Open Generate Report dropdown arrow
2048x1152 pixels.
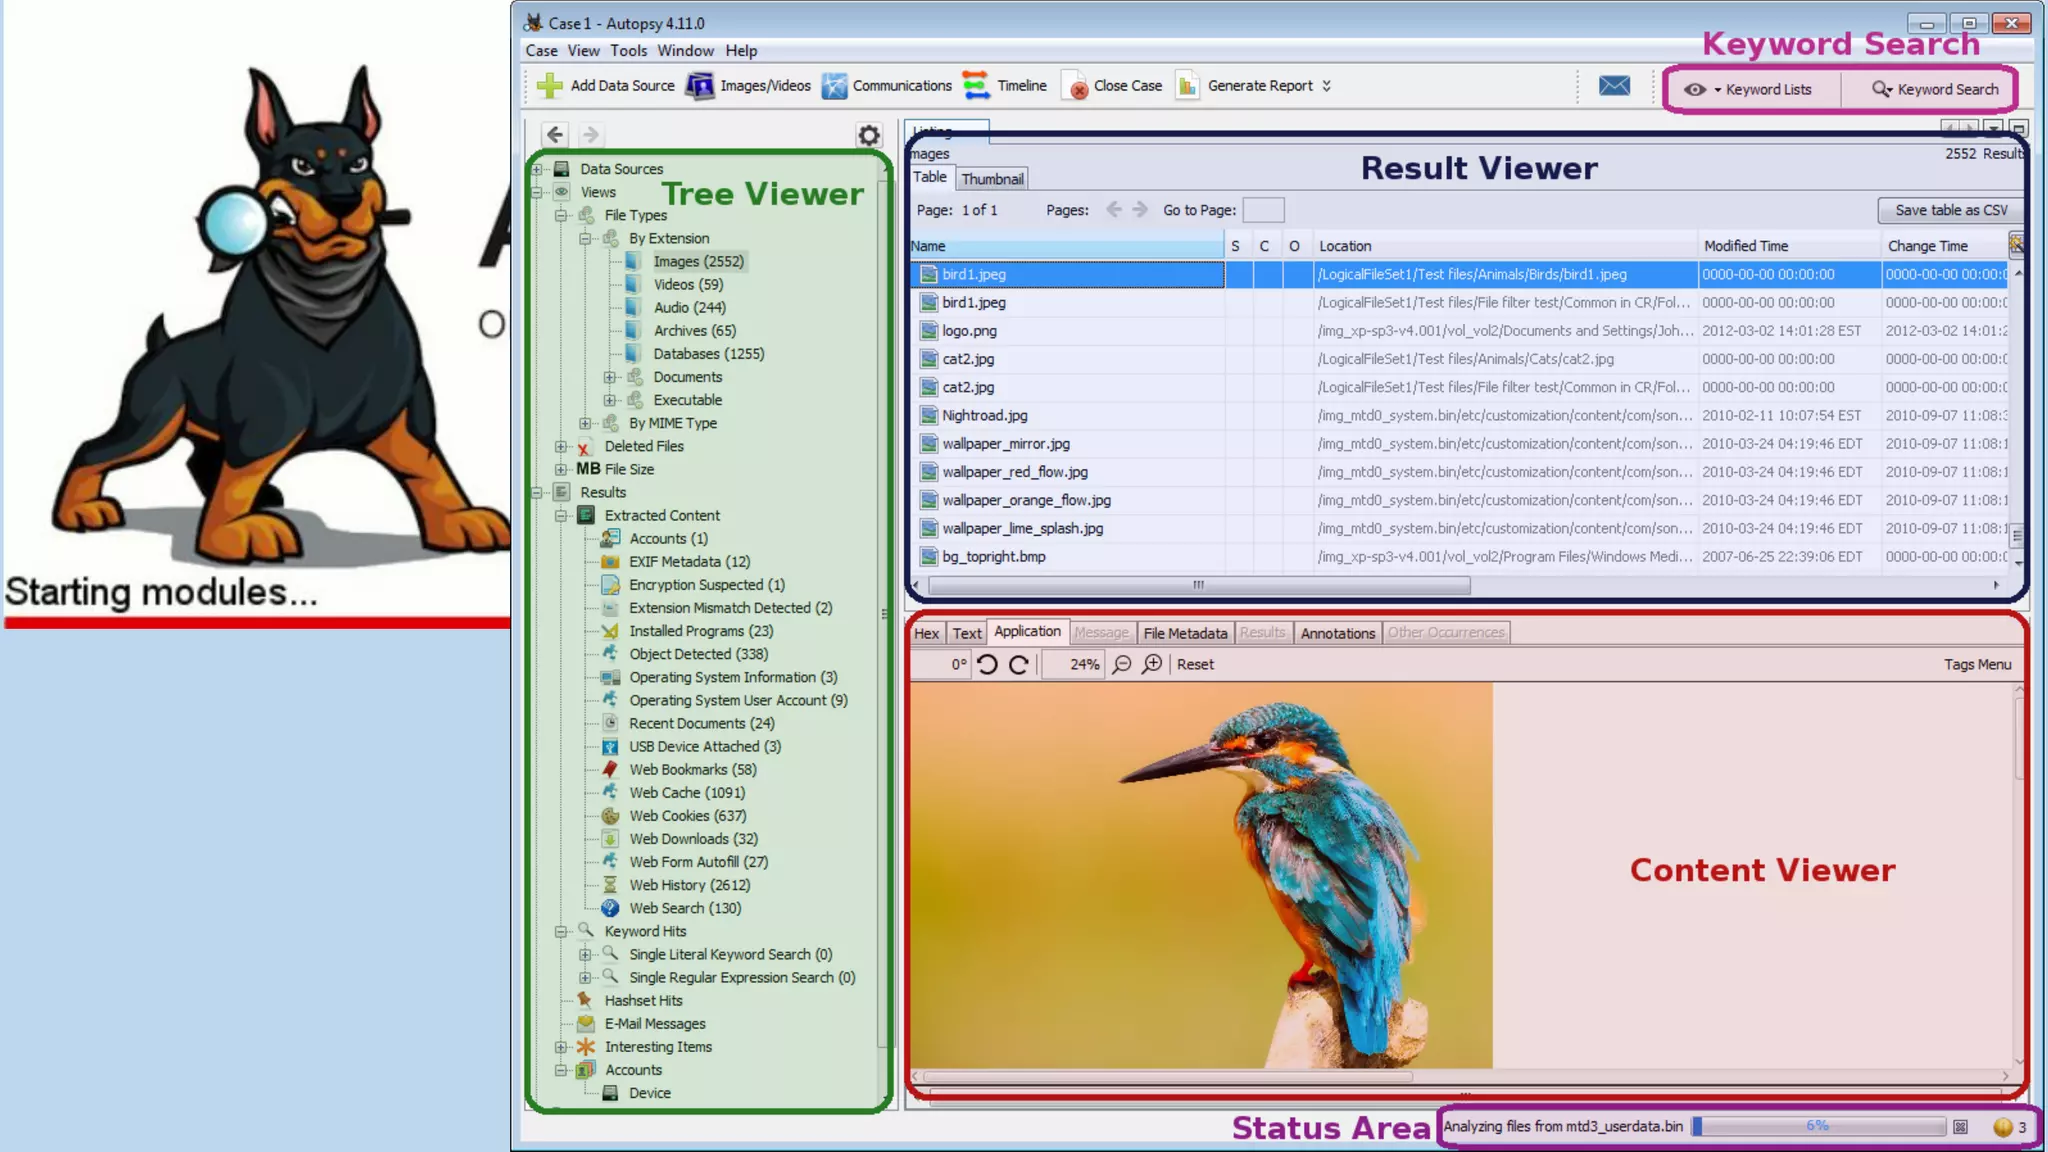point(1327,86)
